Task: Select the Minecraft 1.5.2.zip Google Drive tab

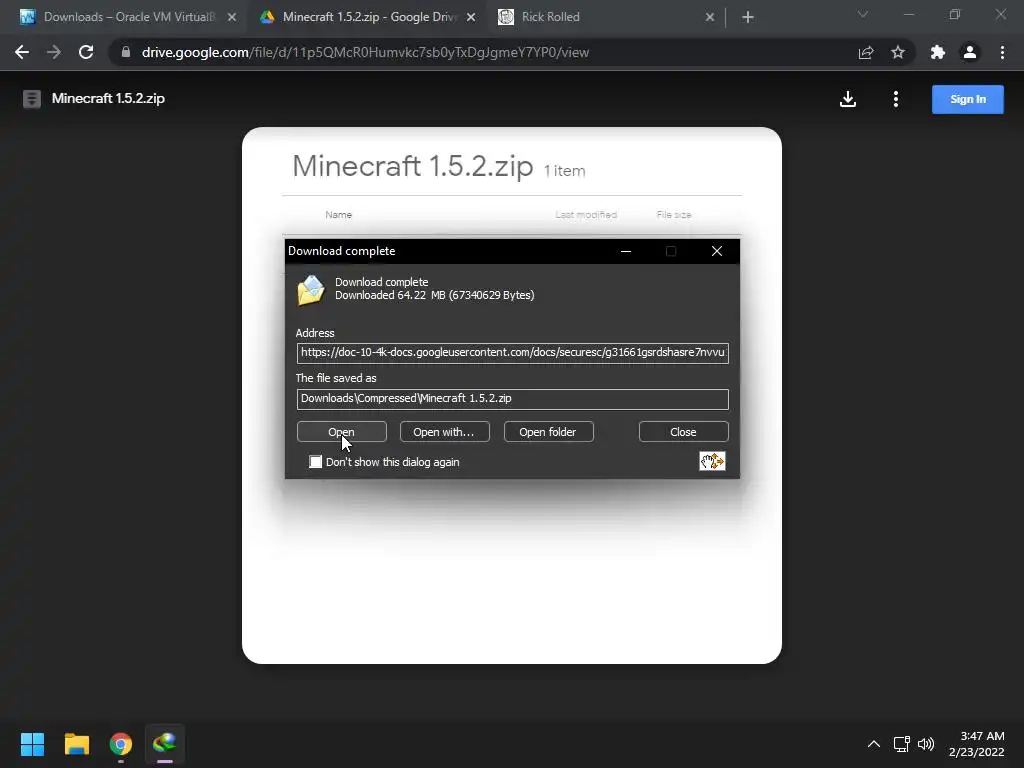Action: click(x=368, y=17)
